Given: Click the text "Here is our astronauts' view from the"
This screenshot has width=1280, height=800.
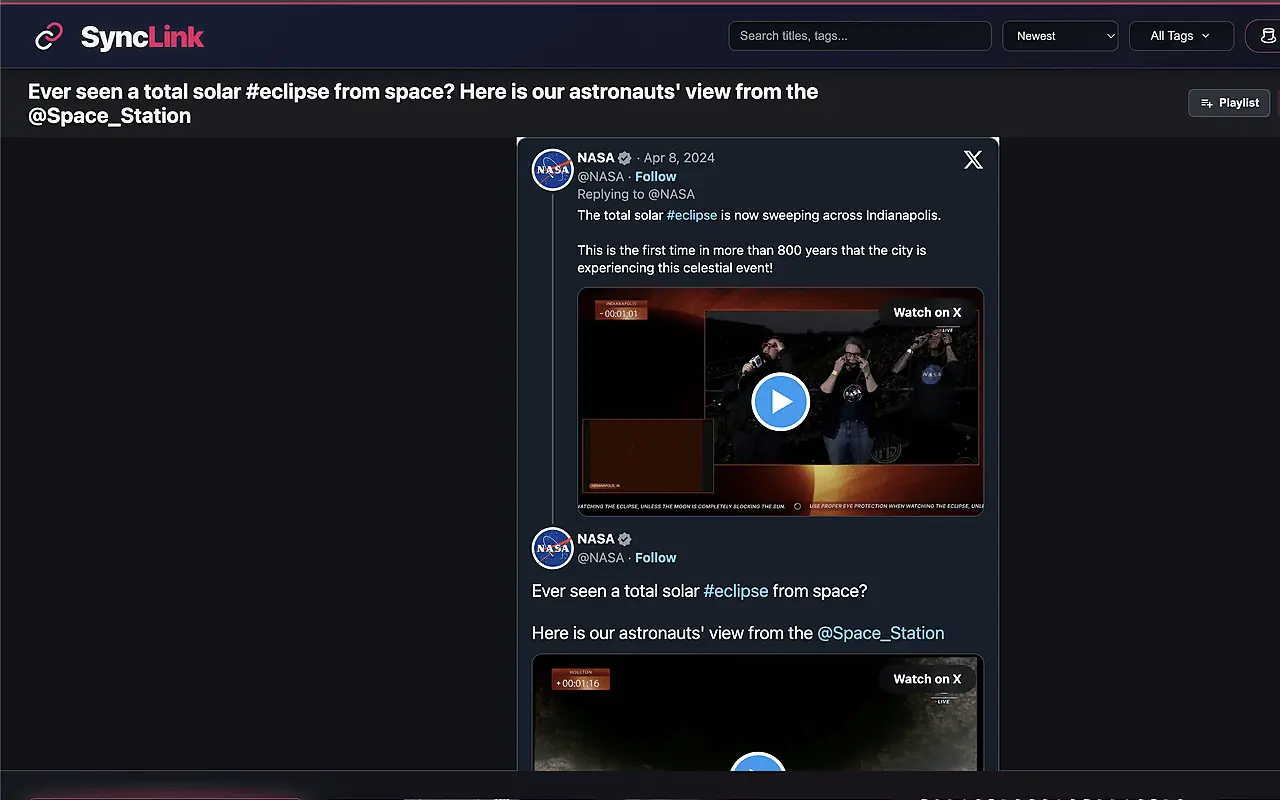Looking at the screenshot, I should coord(673,633).
